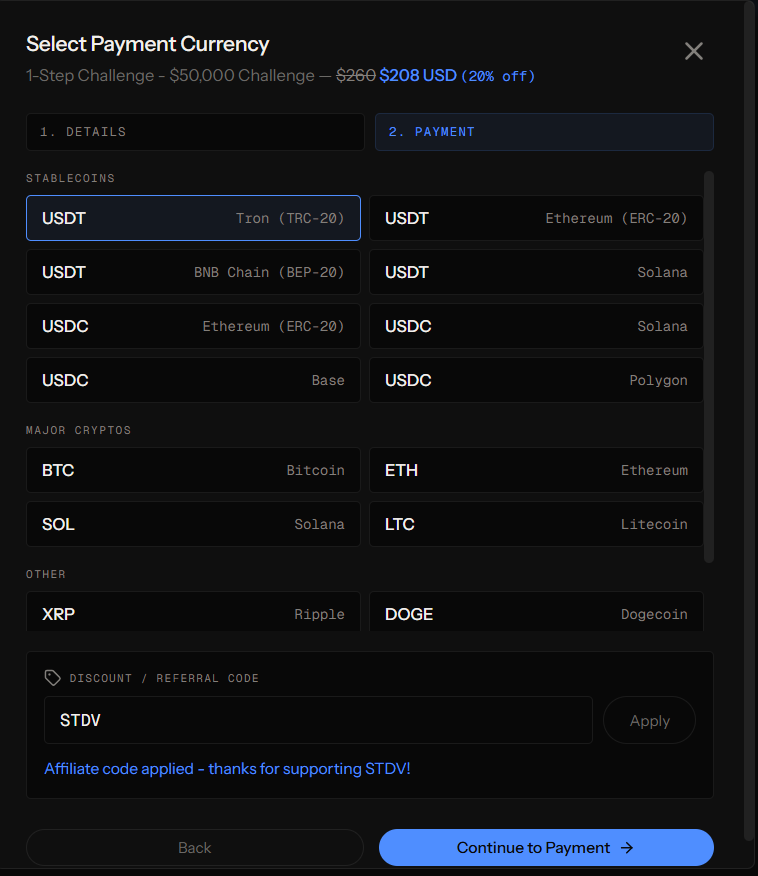Pick USDC on Base network

pyautogui.click(x=193, y=380)
